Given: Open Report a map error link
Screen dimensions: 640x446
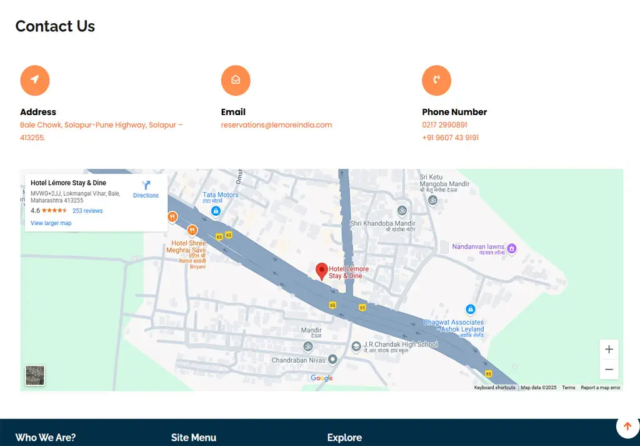Looking at the screenshot, I should point(601,387).
